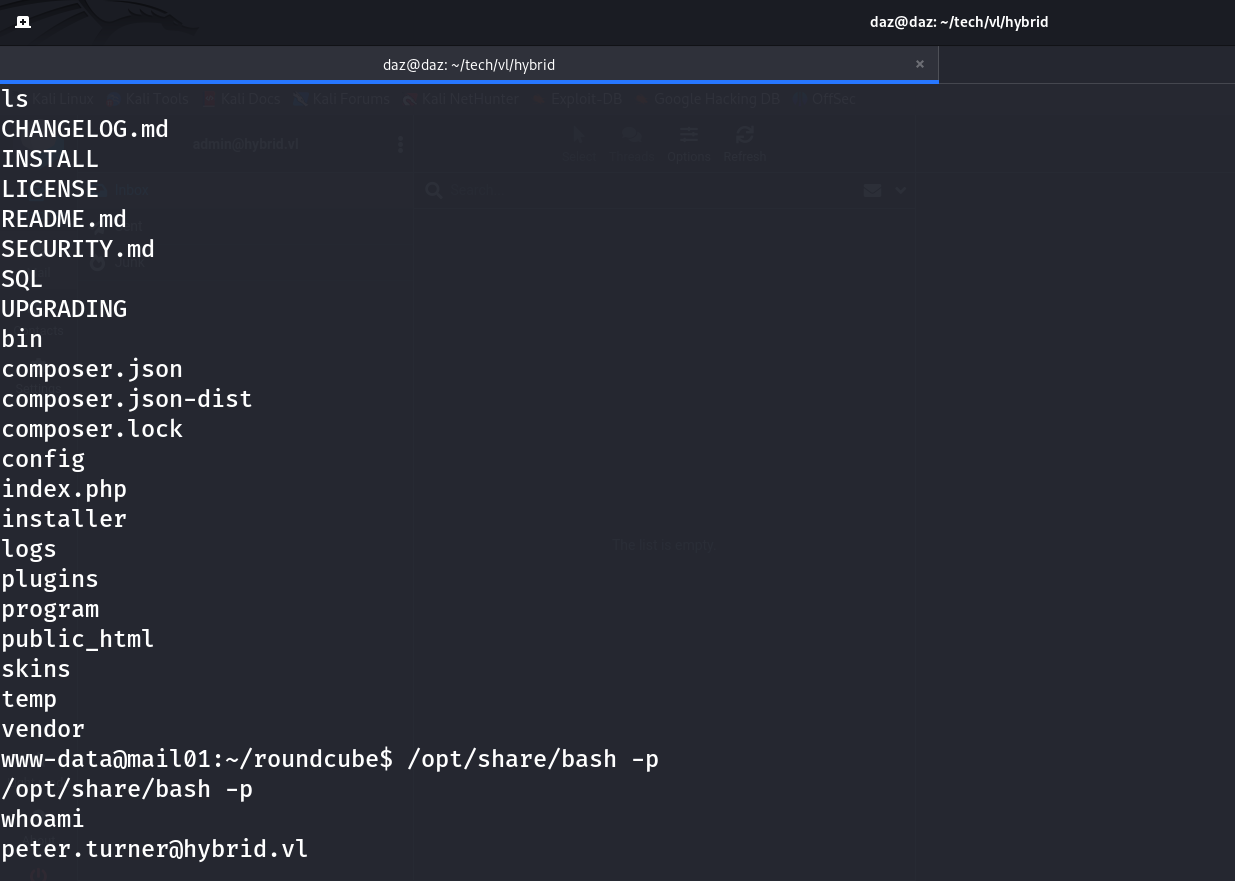Image resolution: width=1235 pixels, height=881 pixels.
Task: Click composer.lock in the terminal listing
Action: 92,429
